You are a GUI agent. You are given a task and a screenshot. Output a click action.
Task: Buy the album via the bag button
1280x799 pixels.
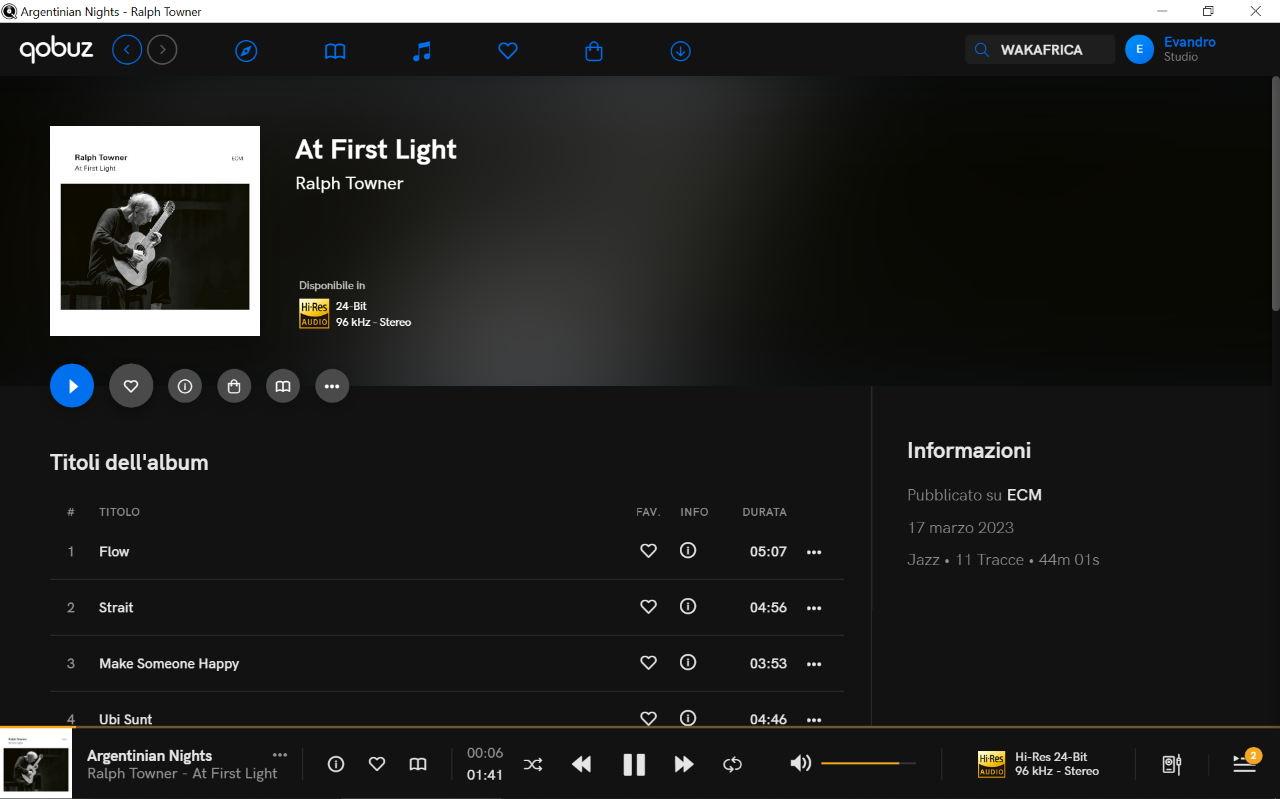[x=234, y=386]
